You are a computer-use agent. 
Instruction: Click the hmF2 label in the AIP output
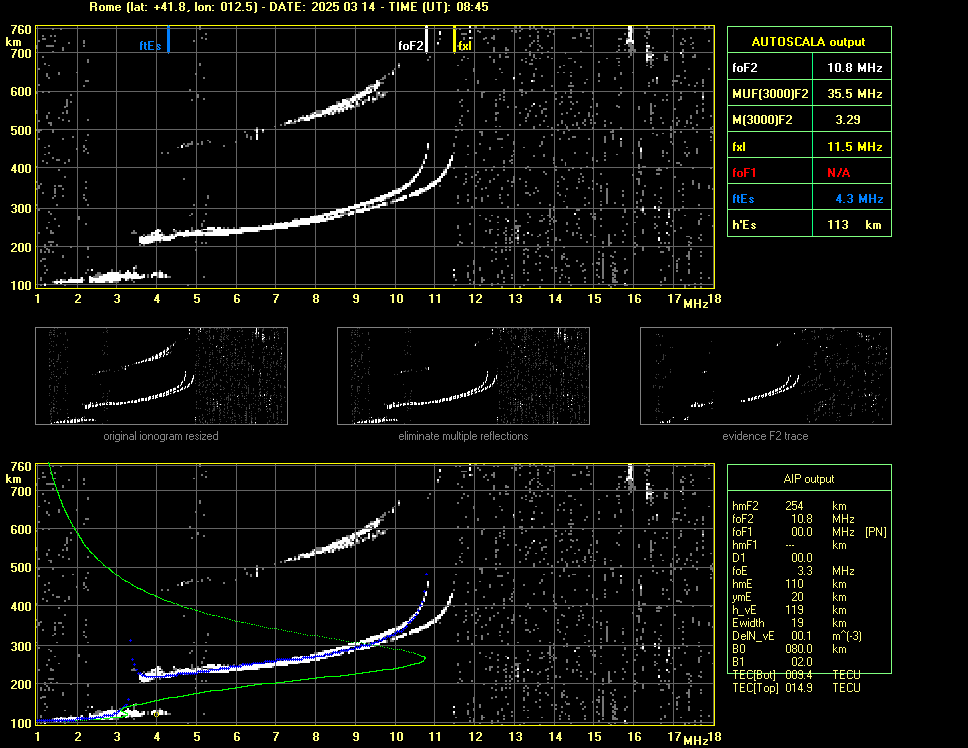point(745,506)
